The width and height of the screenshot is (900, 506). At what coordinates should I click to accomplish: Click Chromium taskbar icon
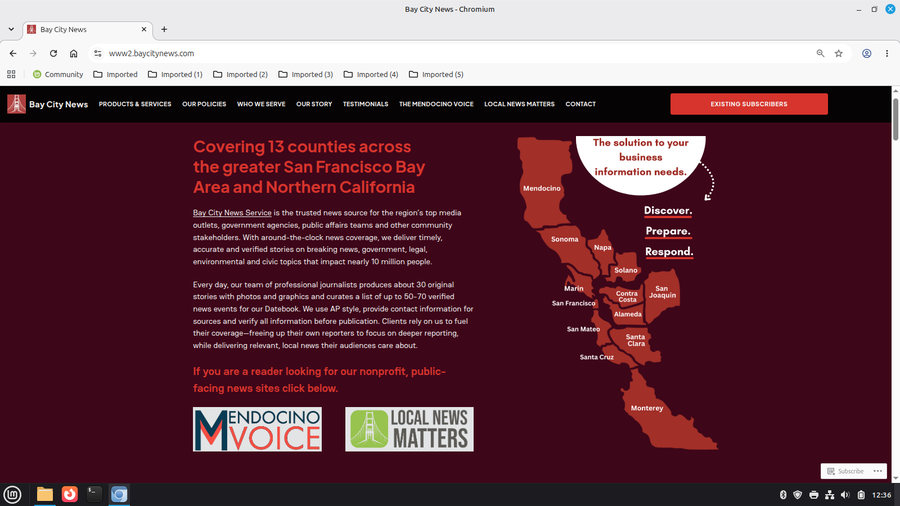(119, 494)
